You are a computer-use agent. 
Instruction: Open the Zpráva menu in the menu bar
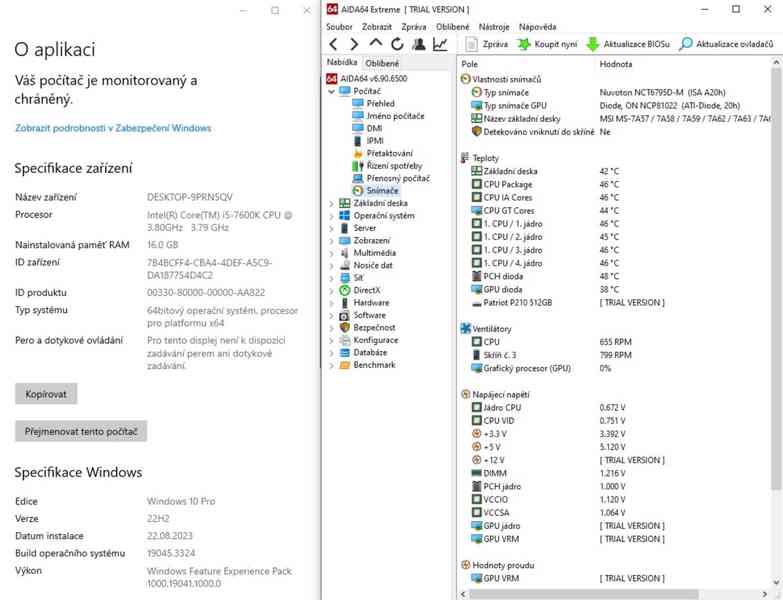(413, 27)
